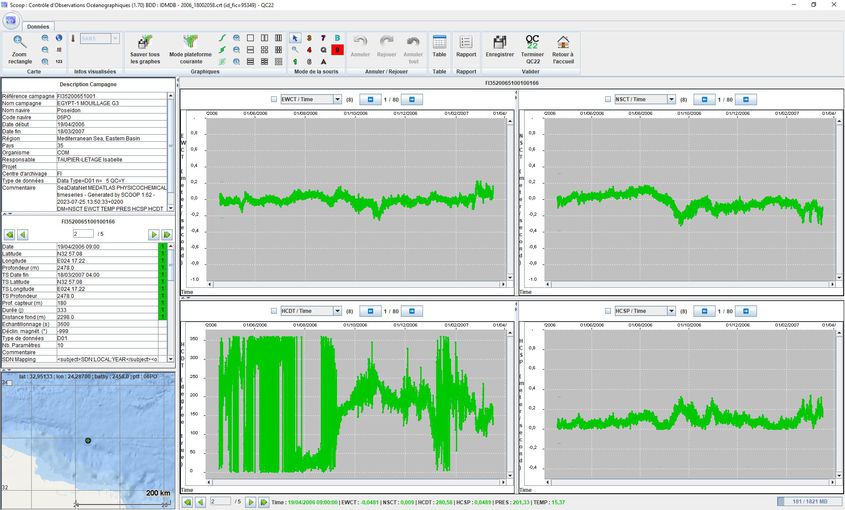Viewport: 845px width, 510px height.
Task: Click the thermometer icon in Infos visualisées
Action: coord(73,38)
